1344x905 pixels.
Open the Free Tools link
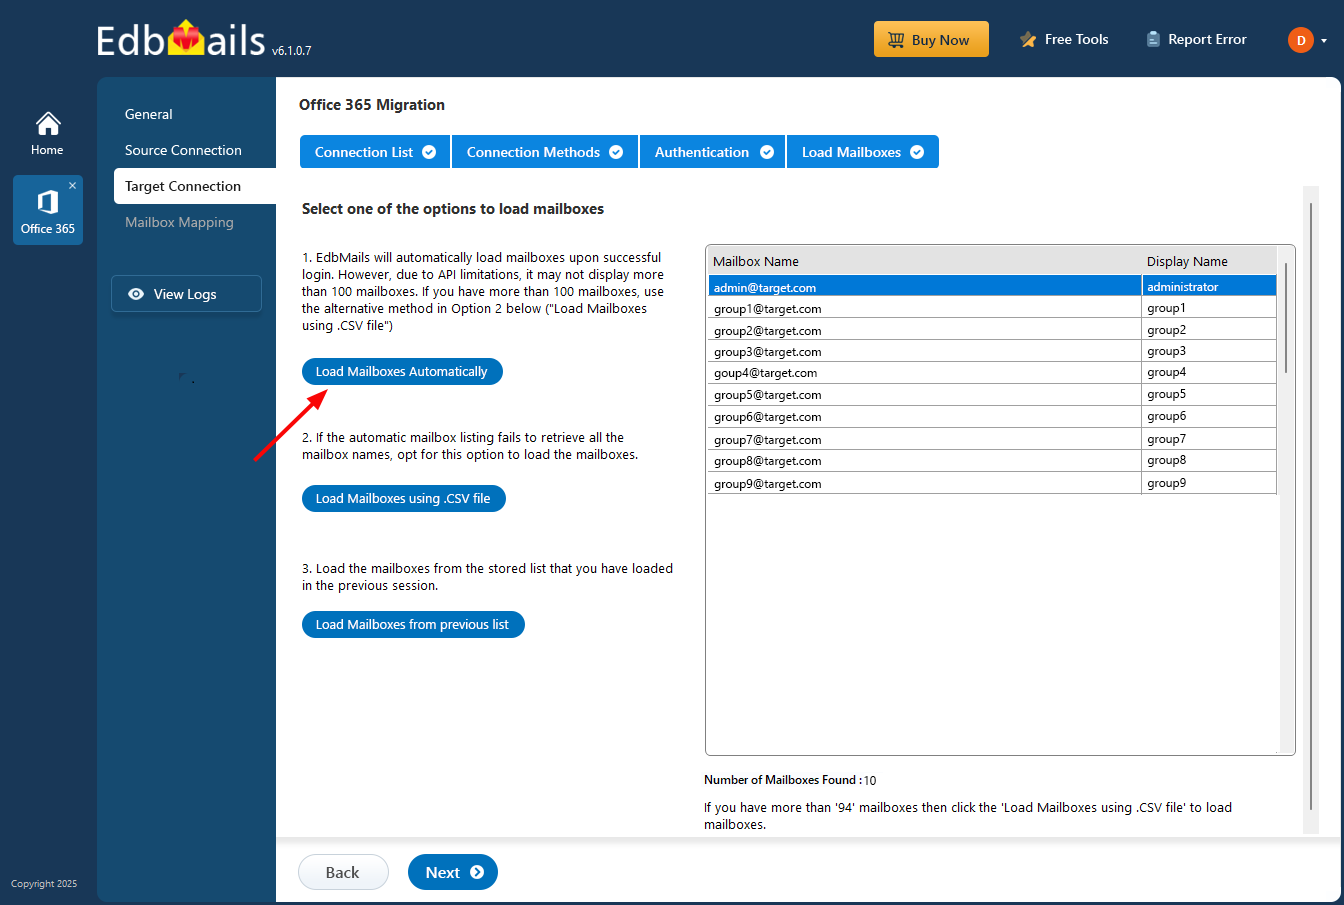point(1064,40)
